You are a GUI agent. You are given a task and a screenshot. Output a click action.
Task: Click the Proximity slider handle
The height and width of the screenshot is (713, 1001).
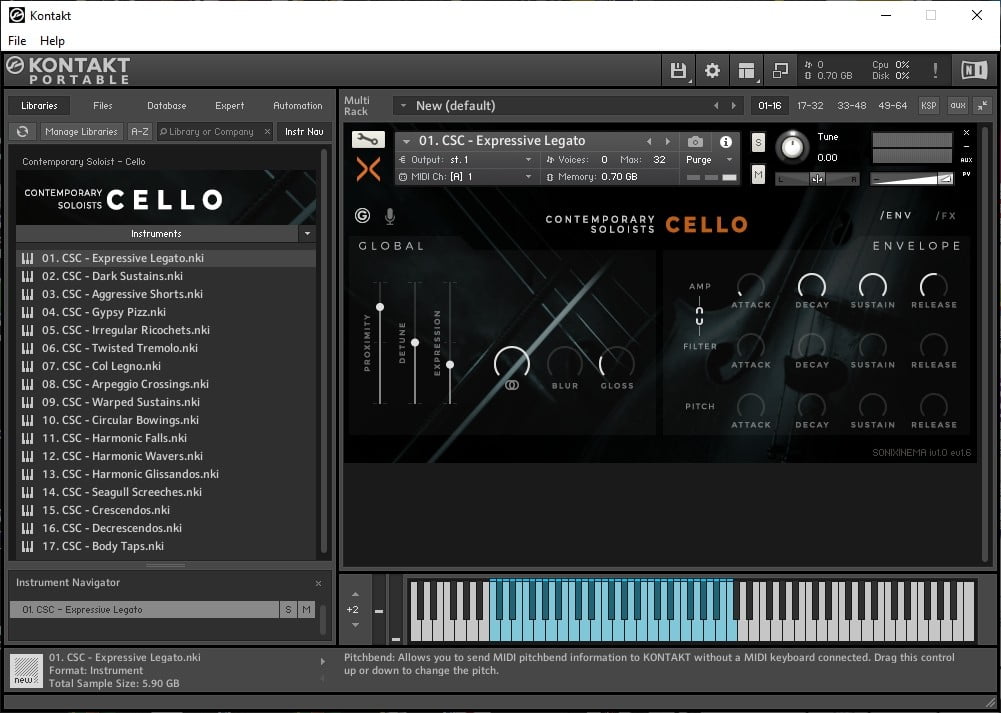tap(380, 307)
